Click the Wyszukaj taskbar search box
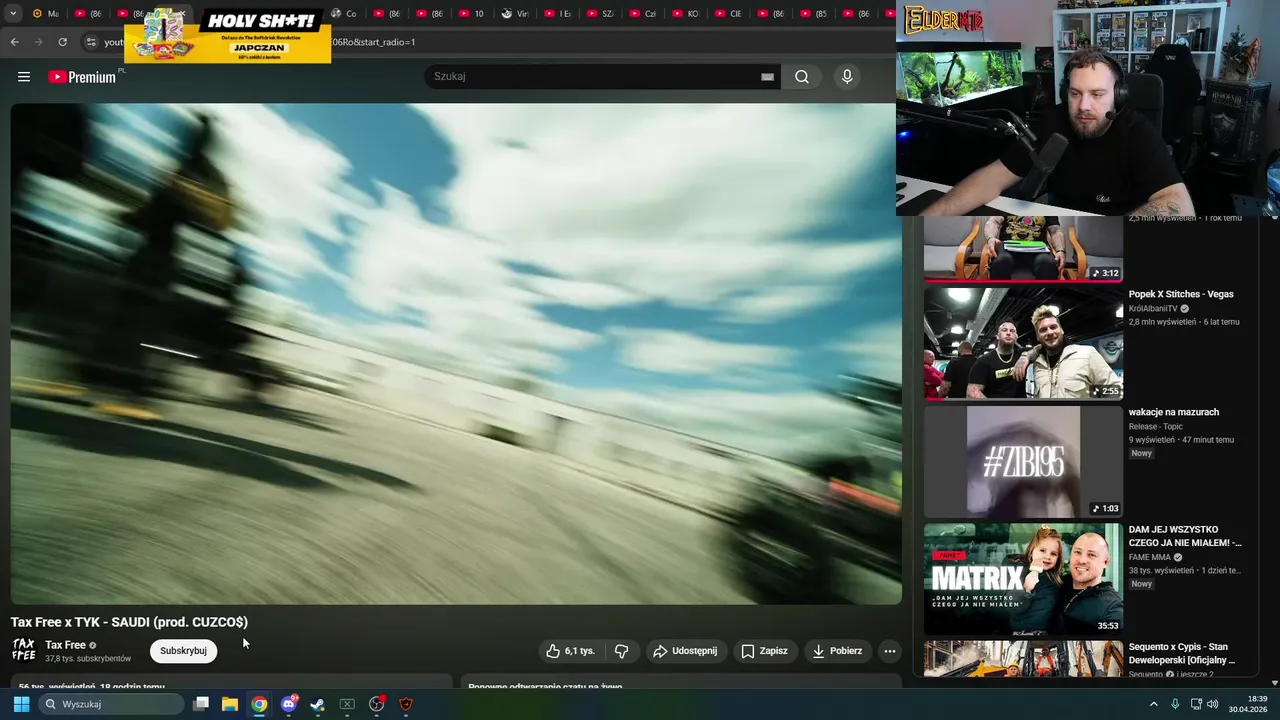1280x720 pixels. click(112, 704)
